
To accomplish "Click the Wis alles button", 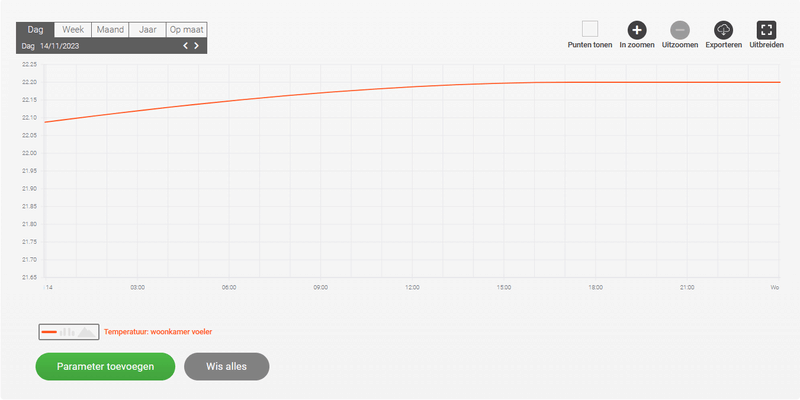I will coord(227,366).
